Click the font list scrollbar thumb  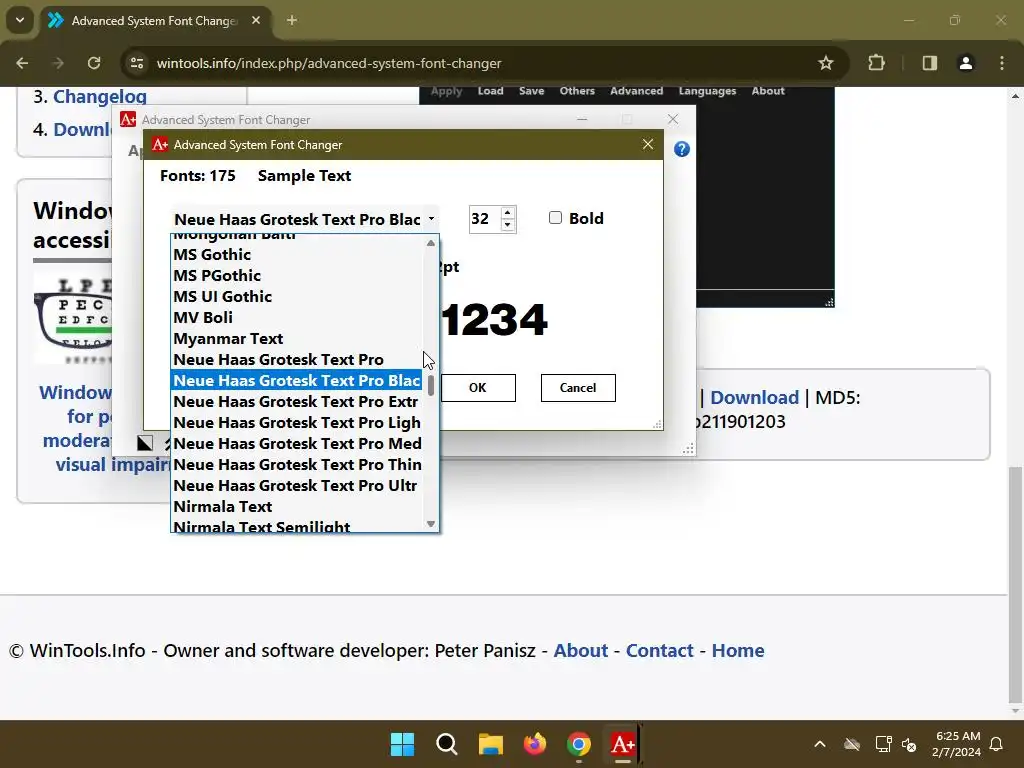[430, 385]
